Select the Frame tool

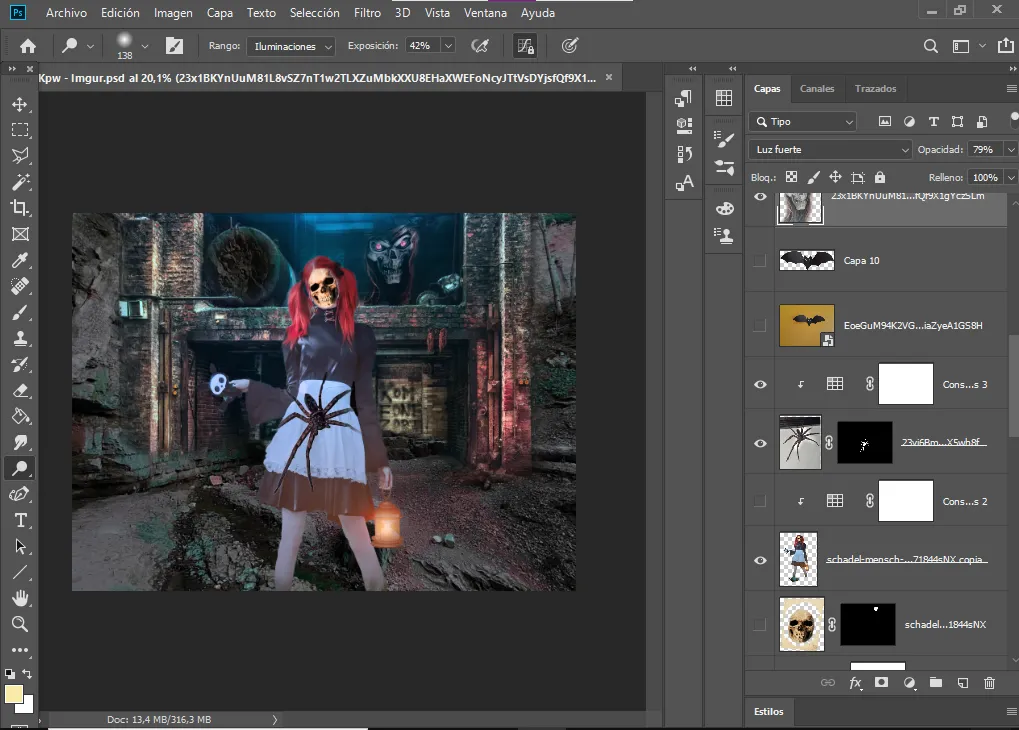(x=19, y=234)
